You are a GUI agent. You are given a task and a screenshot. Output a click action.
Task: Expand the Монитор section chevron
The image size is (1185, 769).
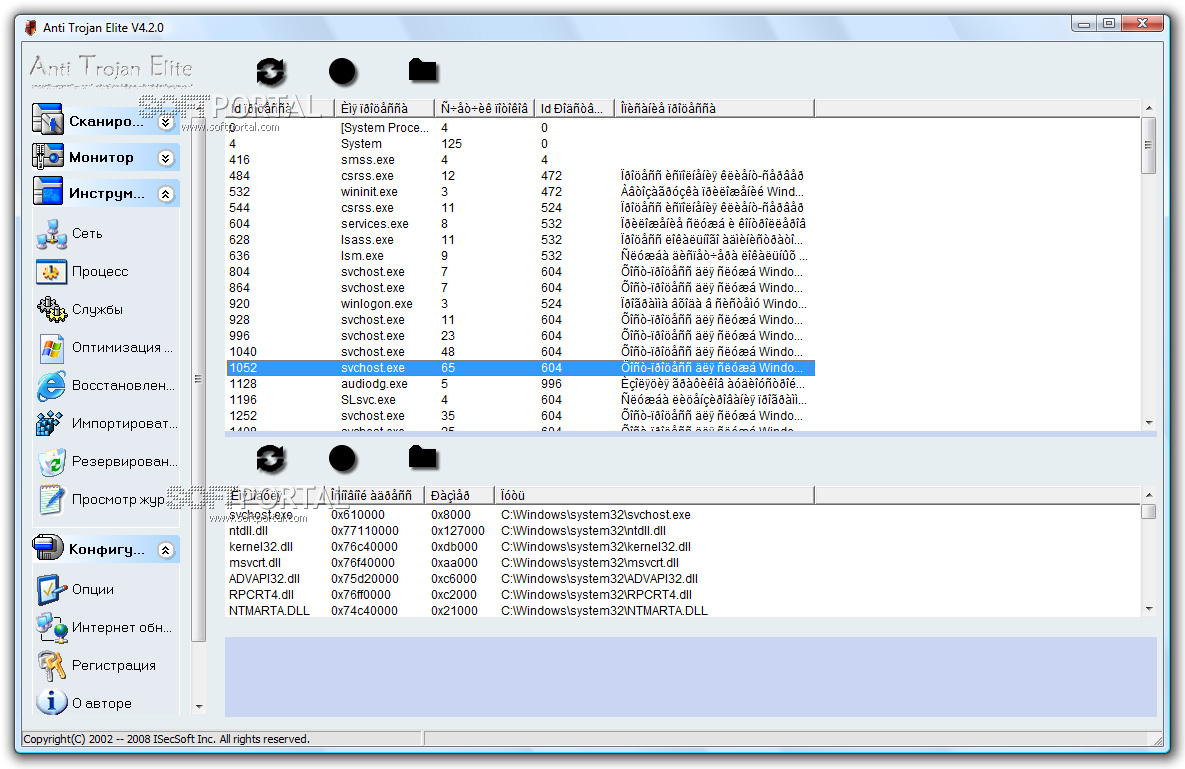click(166, 158)
